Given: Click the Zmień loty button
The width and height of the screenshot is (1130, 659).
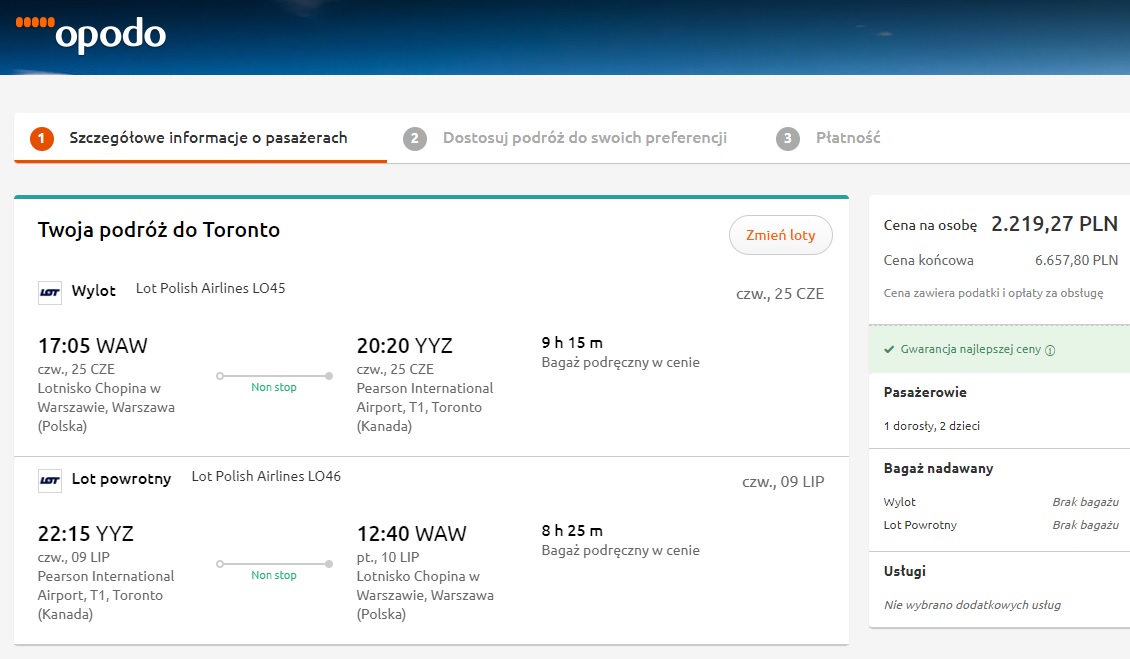Looking at the screenshot, I should [780, 235].
